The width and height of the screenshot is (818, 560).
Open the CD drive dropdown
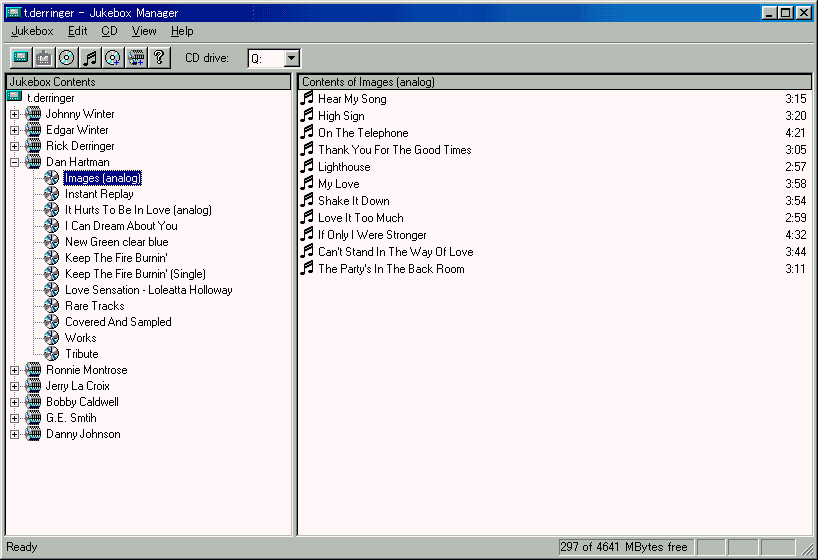point(291,59)
